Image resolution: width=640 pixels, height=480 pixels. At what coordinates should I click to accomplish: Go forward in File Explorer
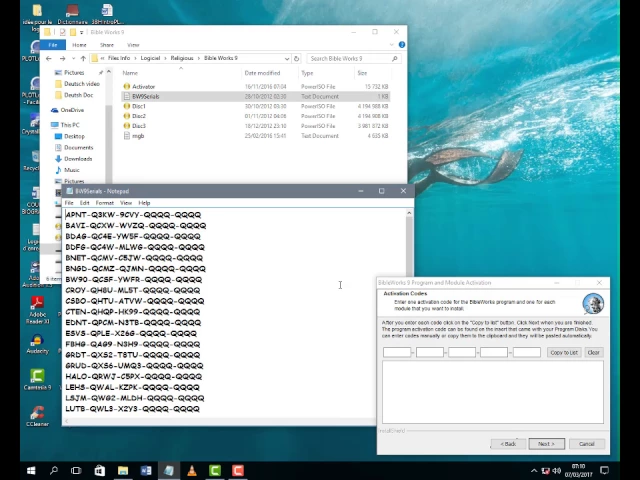pyautogui.click(x=62, y=58)
